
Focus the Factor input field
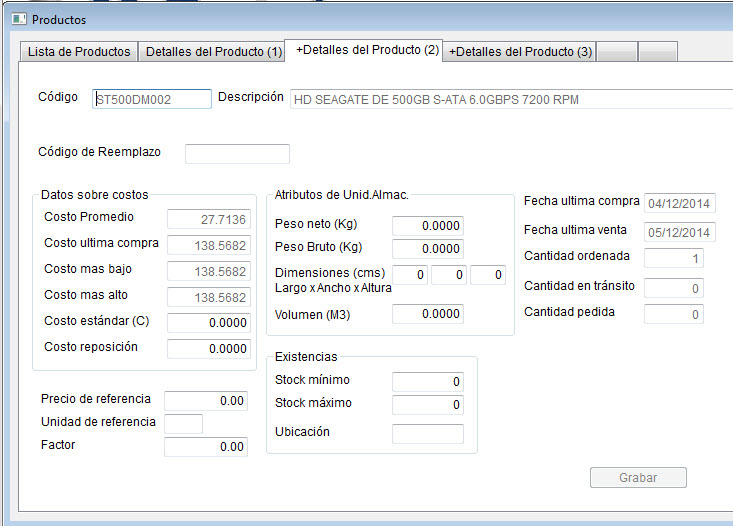click(205, 447)
